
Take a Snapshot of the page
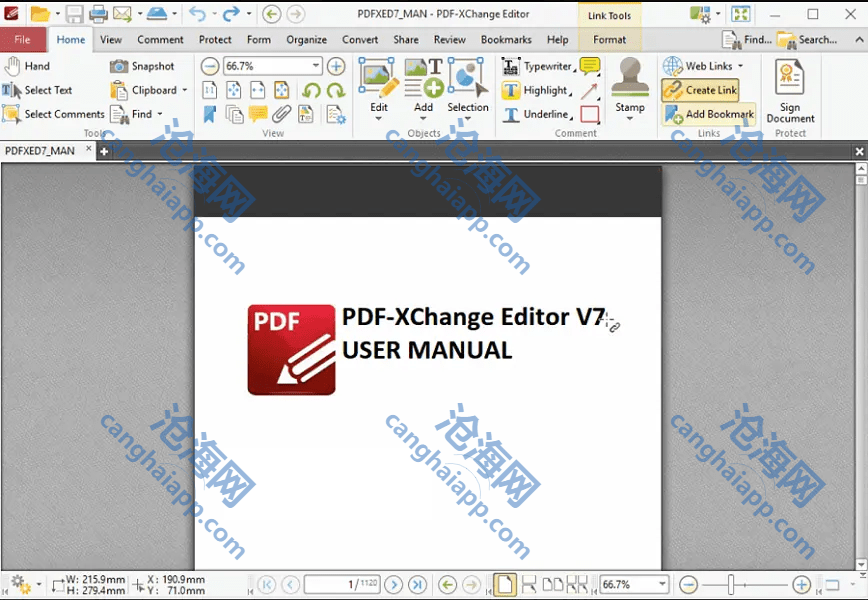coord(142,66)
